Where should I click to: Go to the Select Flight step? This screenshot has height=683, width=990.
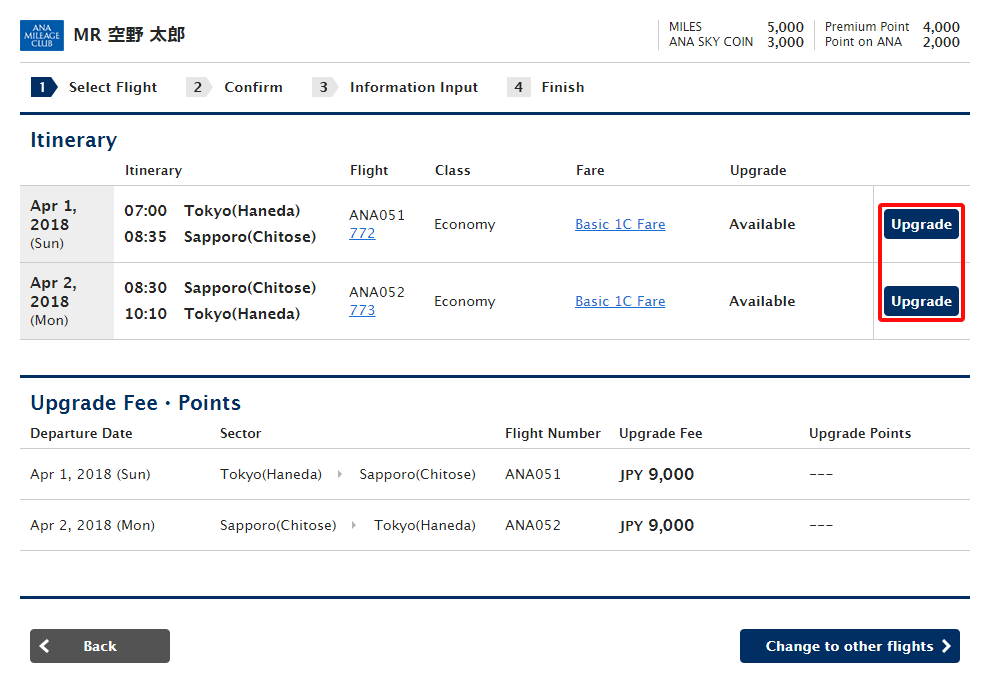(x=113, y=87)
